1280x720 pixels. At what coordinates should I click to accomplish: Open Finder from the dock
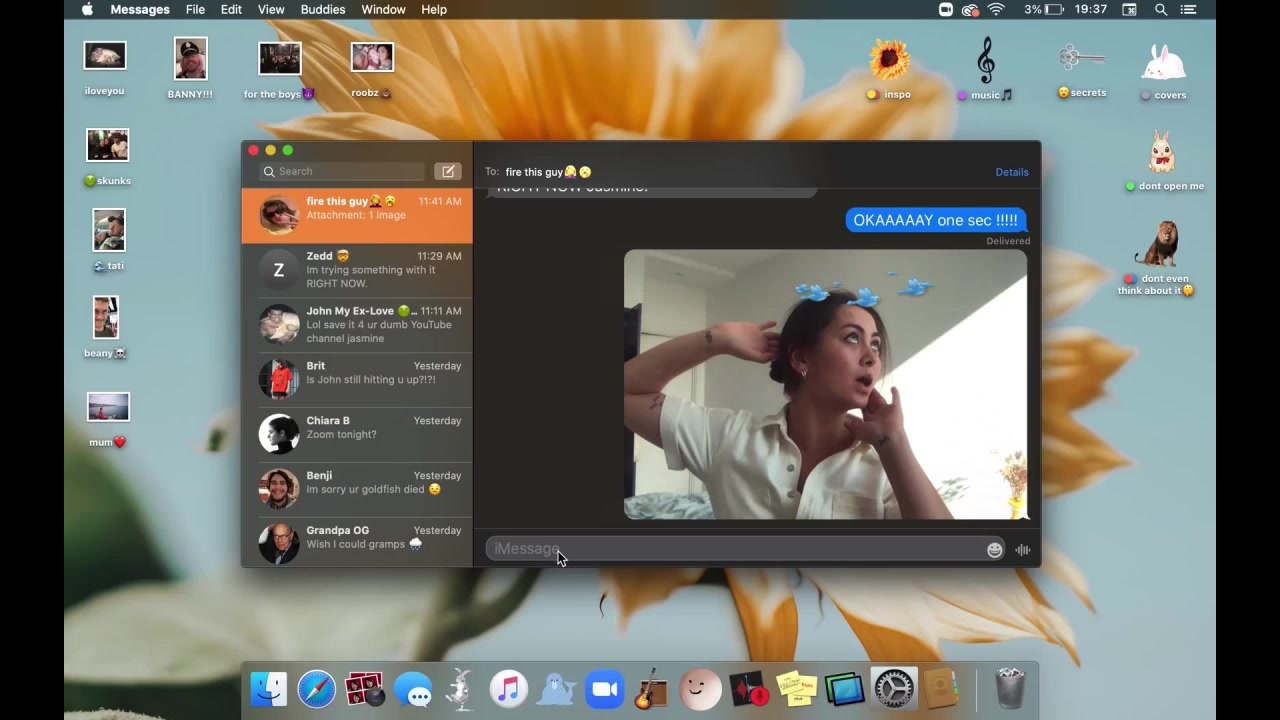click(269, 690)
